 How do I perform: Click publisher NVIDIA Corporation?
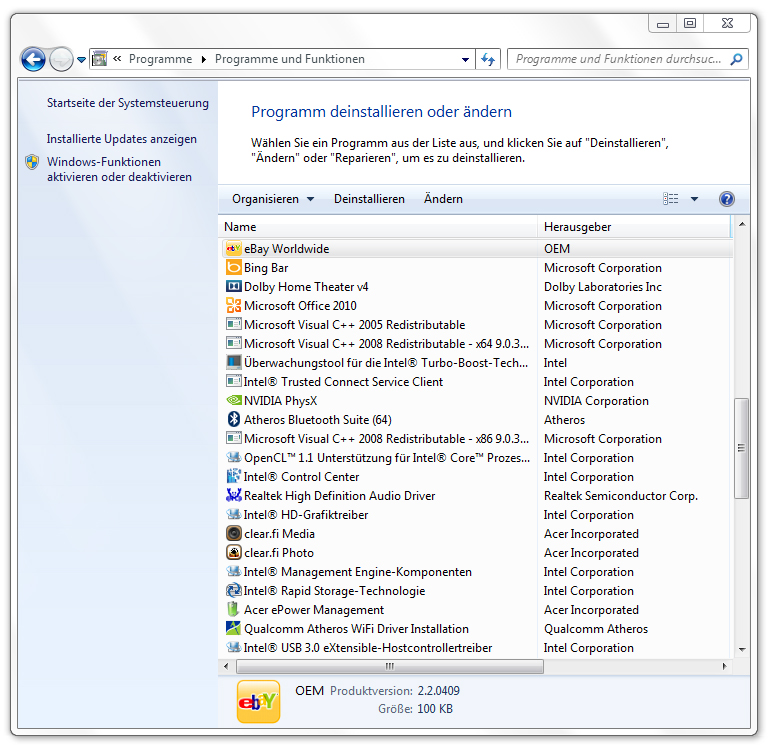coord(596,401)
